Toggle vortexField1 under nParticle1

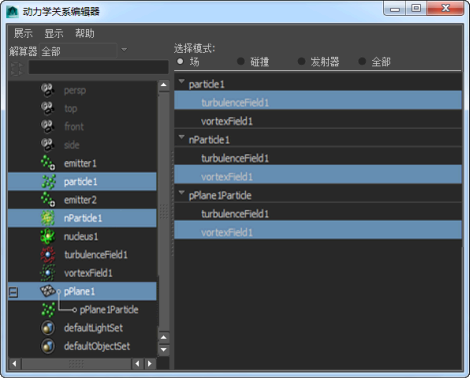(318, 174)
